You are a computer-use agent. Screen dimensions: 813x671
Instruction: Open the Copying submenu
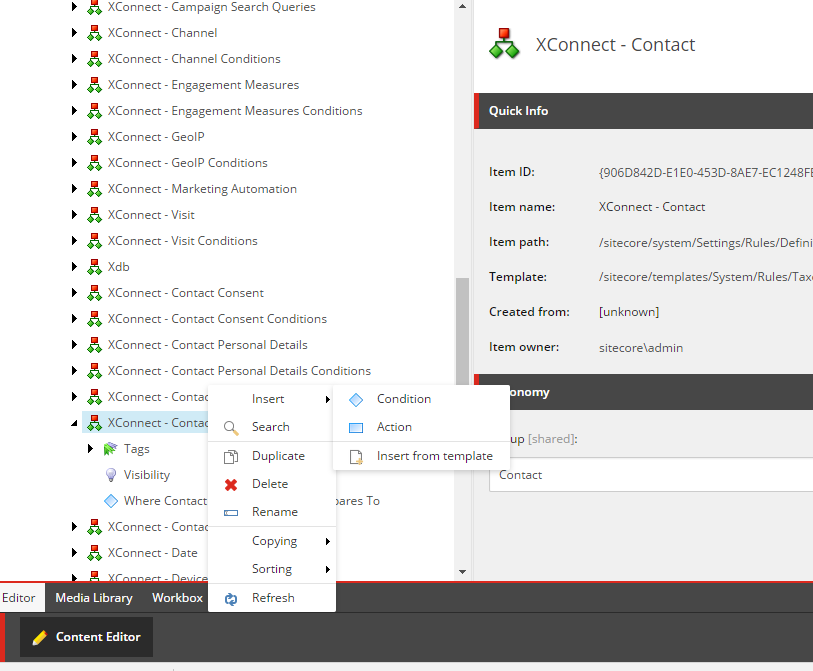point(272,541)
